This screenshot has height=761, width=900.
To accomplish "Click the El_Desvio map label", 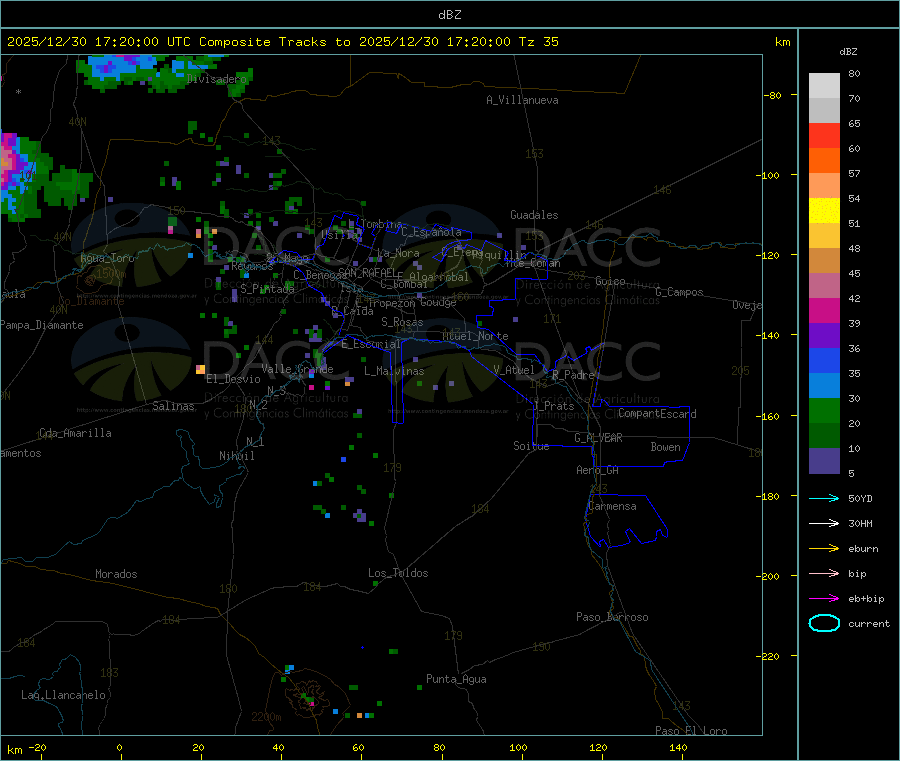I will 233,379.
